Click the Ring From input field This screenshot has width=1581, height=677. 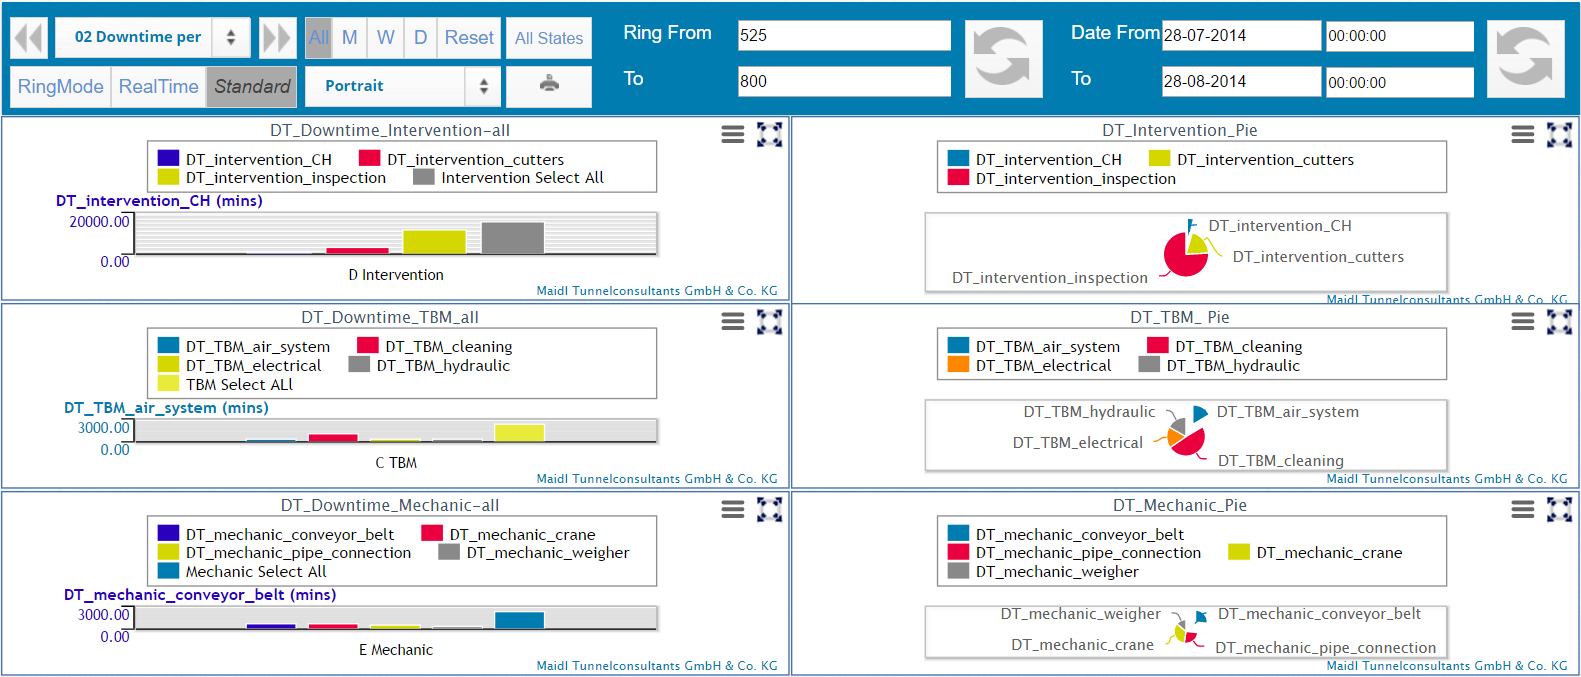(x=844, y=35)
